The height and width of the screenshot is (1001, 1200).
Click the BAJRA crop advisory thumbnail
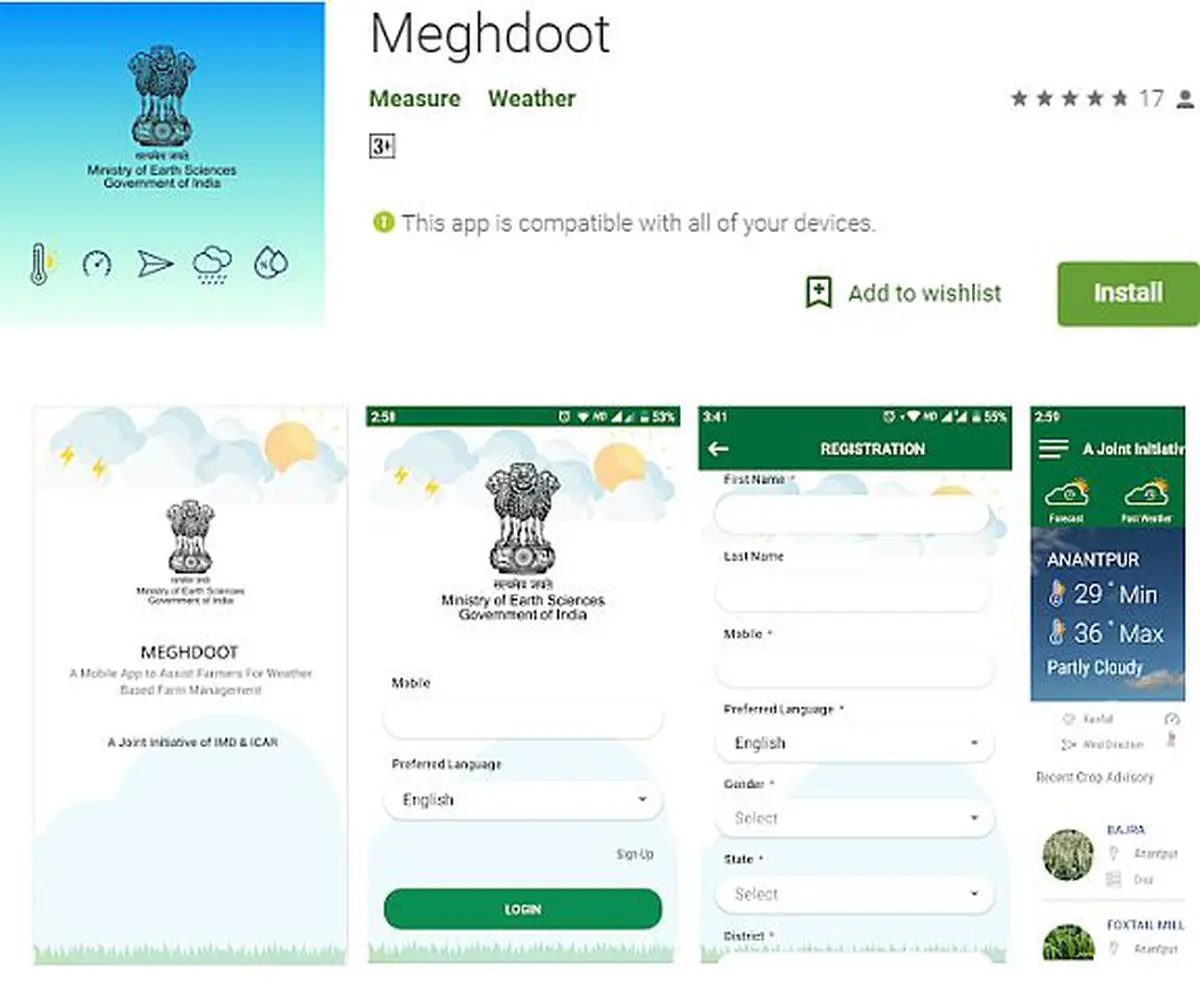(x=1068, y=855)
